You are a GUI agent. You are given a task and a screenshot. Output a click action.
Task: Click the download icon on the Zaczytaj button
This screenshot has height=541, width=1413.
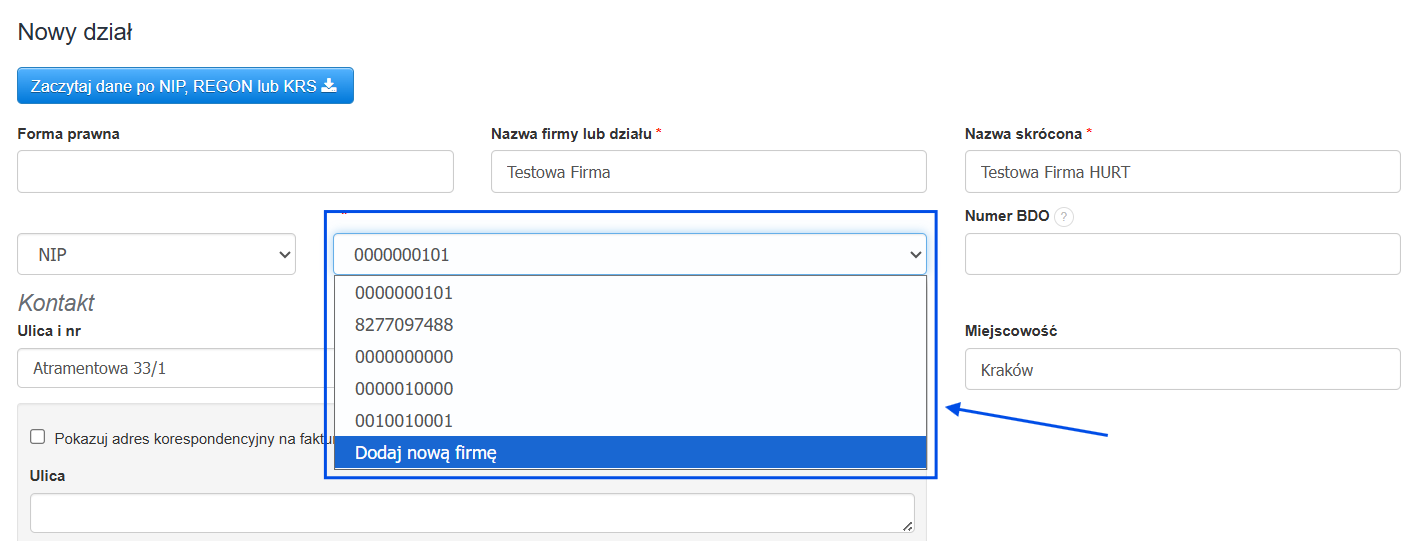tap(329, 86)
